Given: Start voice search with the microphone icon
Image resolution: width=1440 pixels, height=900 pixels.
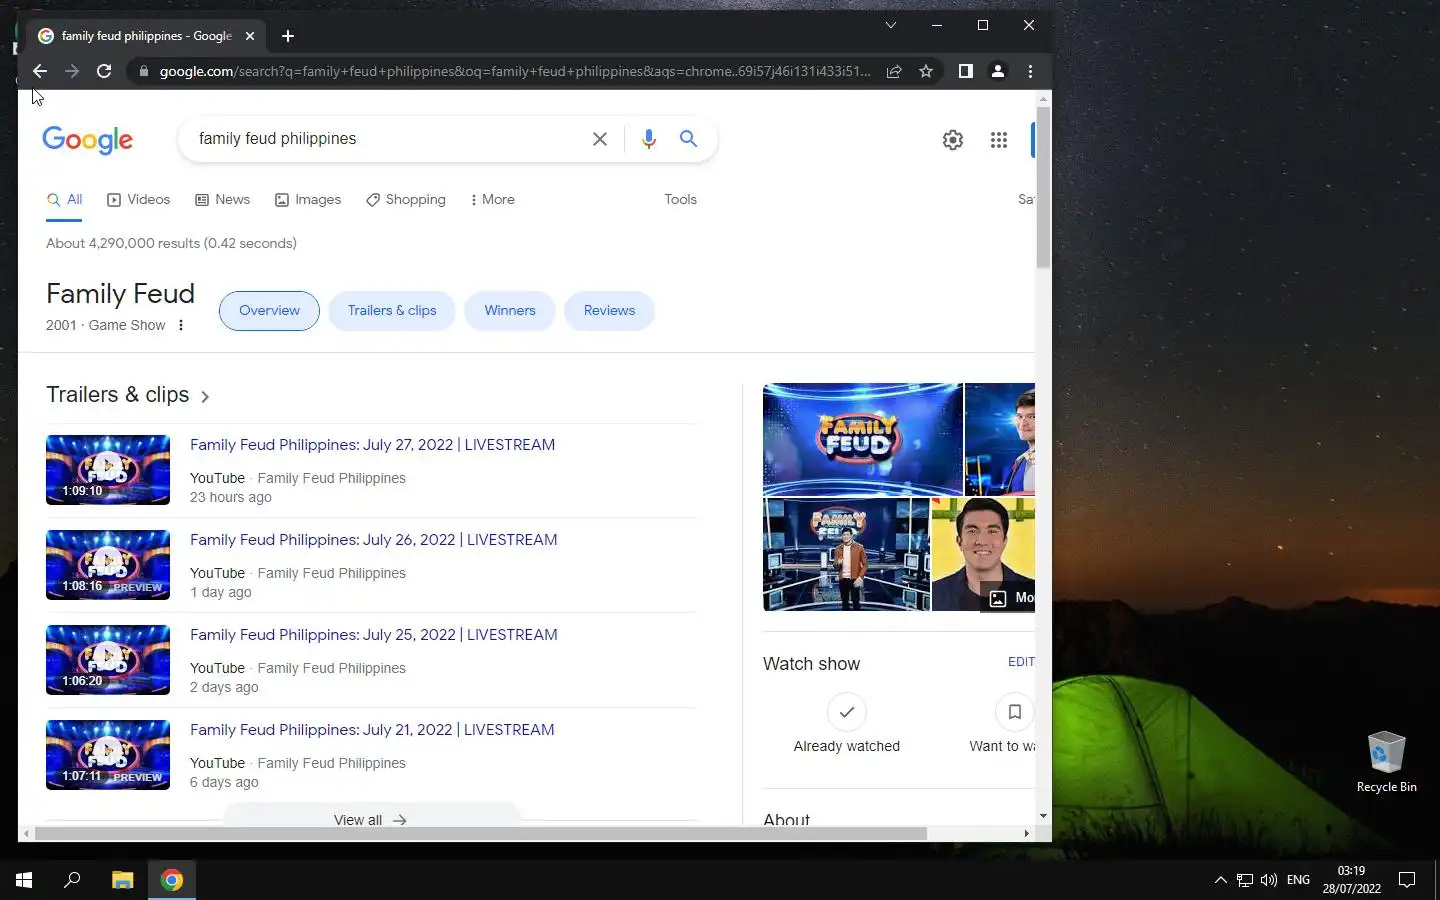Looking at the screenshot, I should (649, 139).
